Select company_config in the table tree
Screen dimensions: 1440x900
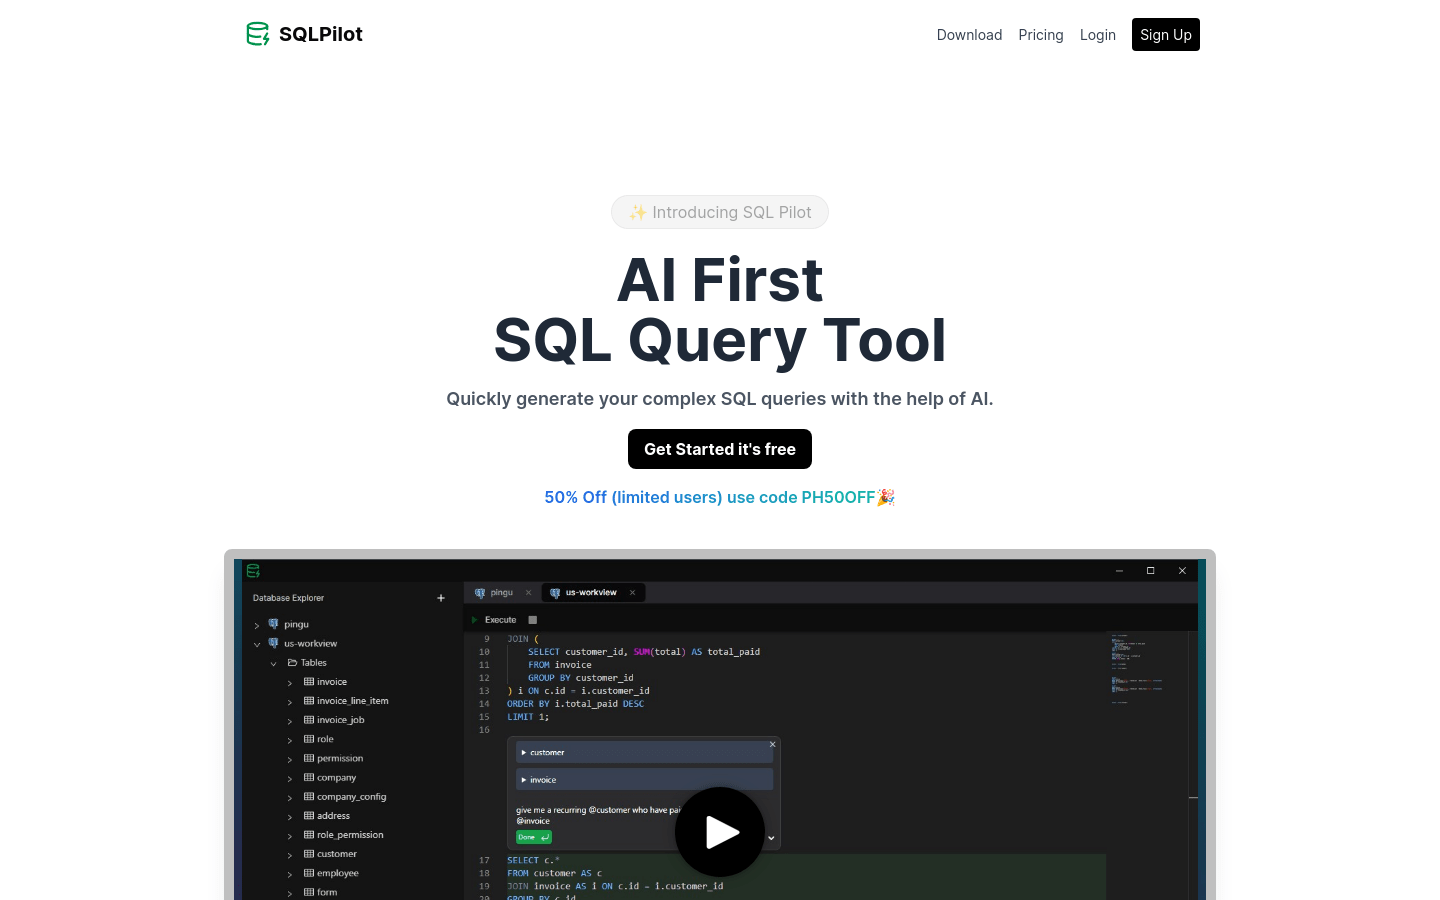(x=351, y=797)
